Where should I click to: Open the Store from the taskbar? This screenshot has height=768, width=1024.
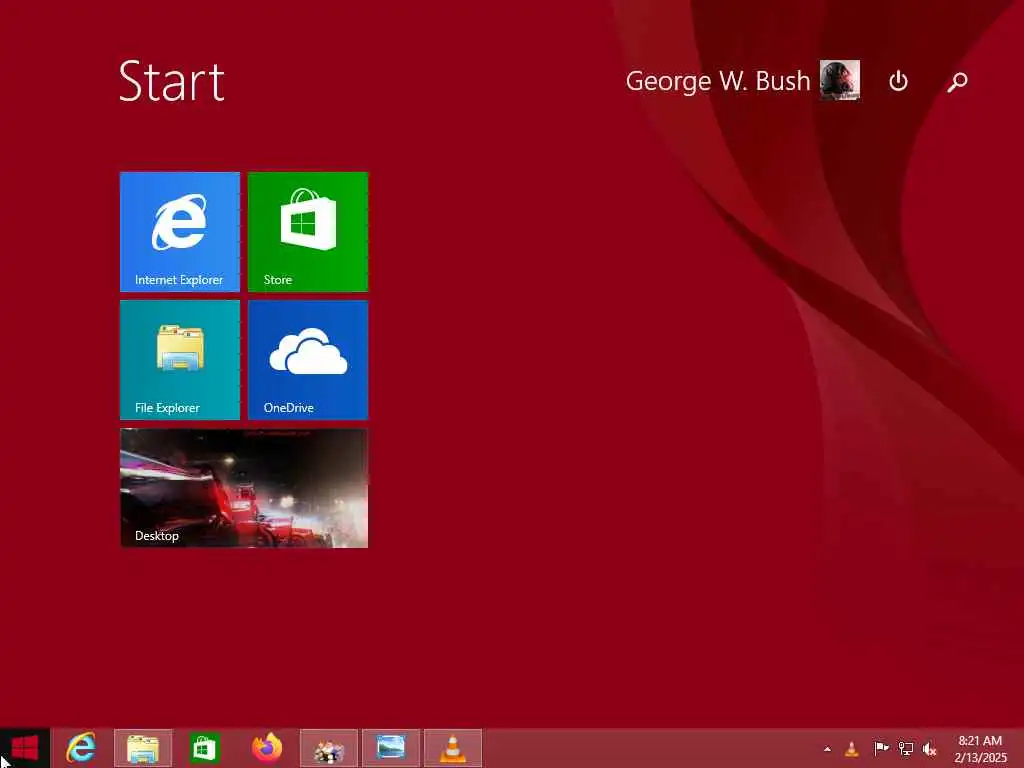point(204,748)
